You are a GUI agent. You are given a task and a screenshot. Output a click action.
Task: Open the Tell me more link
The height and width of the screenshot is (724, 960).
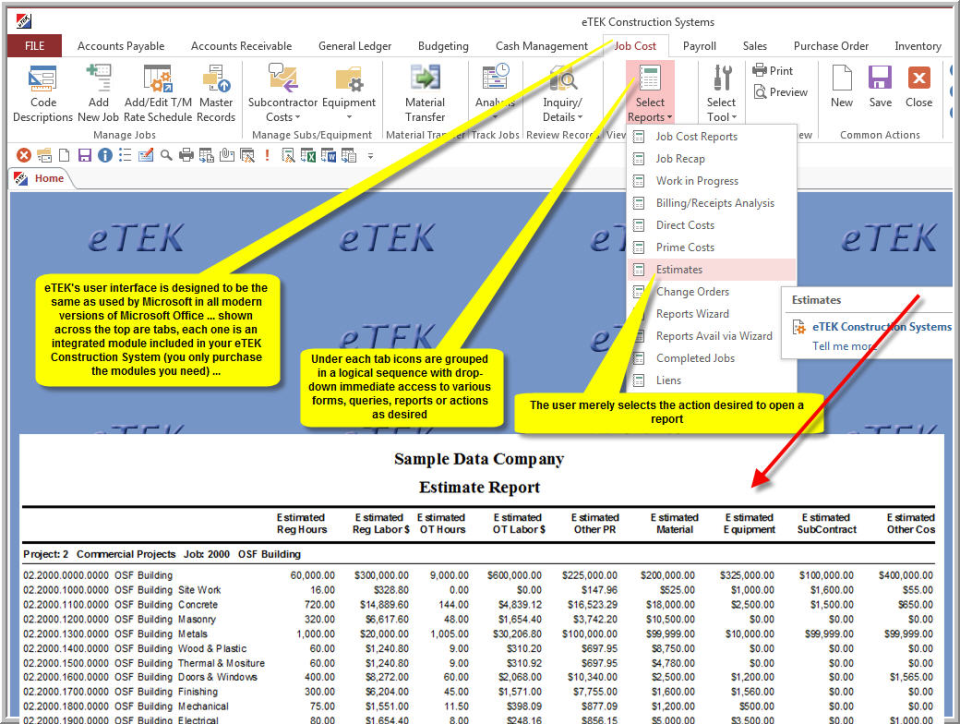coord(844,347)
